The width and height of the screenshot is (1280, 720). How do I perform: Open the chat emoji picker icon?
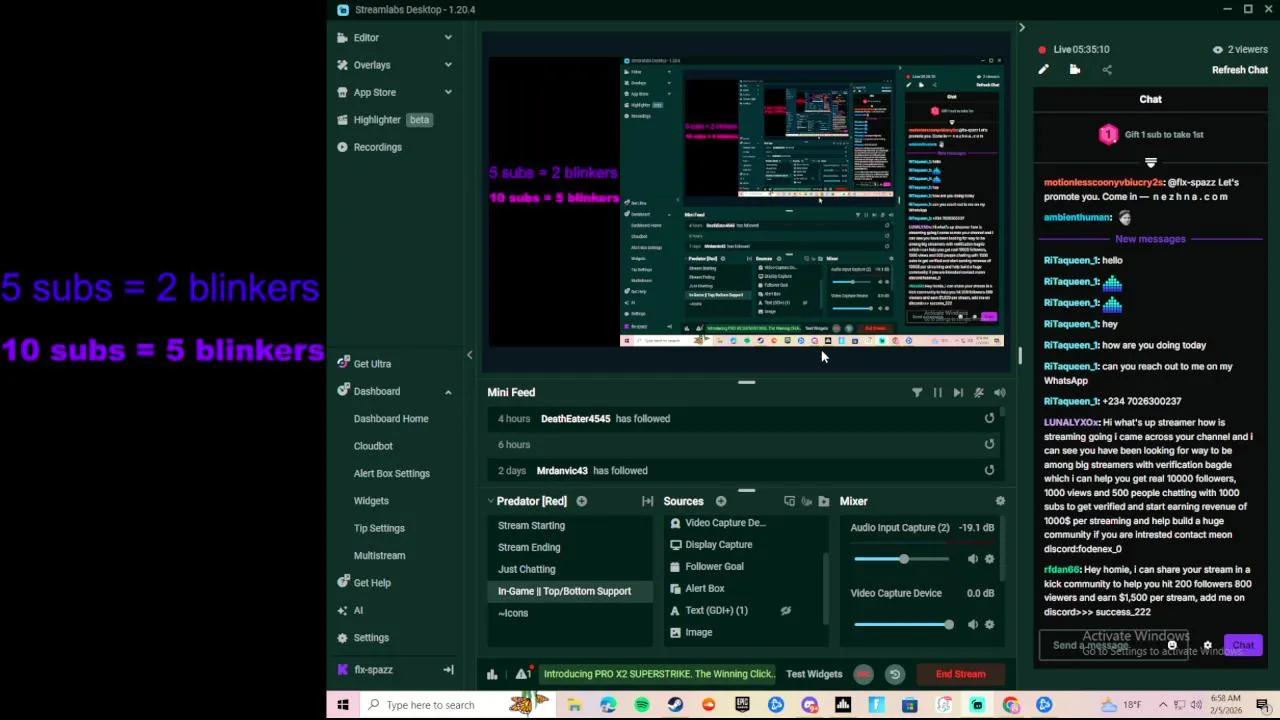pos(1172,646)
